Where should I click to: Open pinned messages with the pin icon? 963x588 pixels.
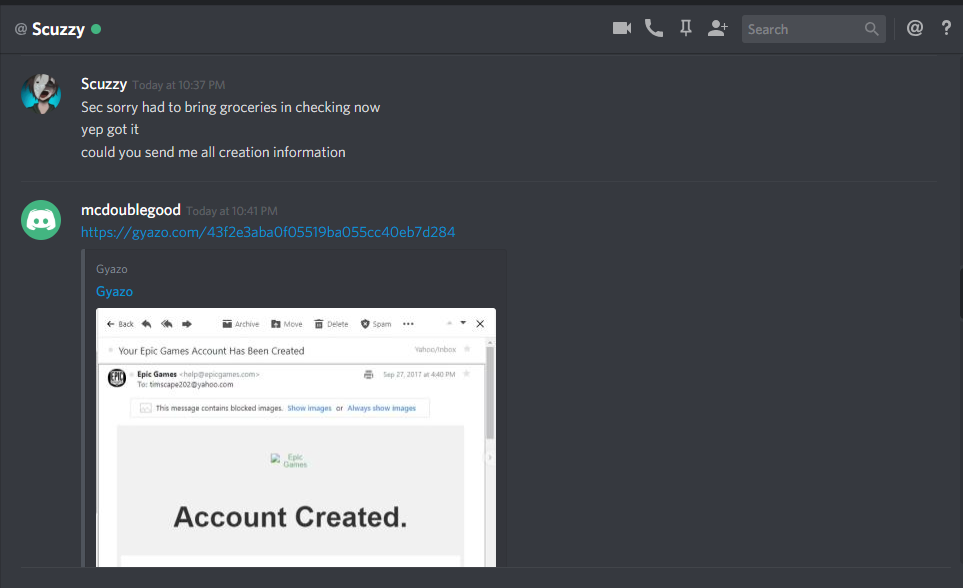click(685, 28)
